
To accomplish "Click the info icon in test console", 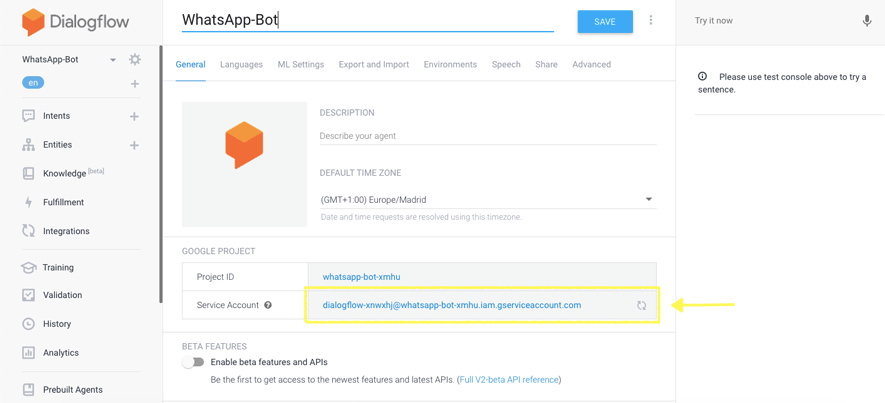I will [x=702, y=76].
